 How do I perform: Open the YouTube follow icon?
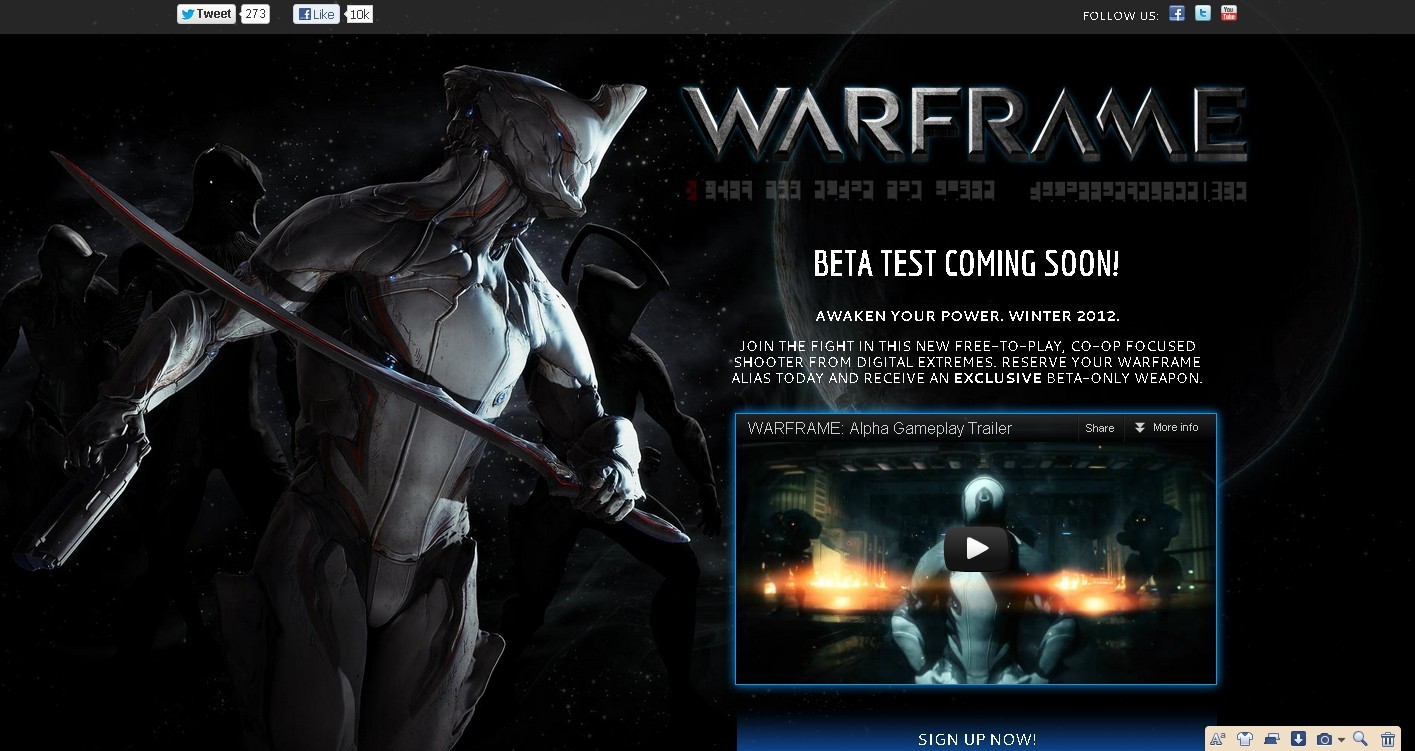coord(1229,14)
